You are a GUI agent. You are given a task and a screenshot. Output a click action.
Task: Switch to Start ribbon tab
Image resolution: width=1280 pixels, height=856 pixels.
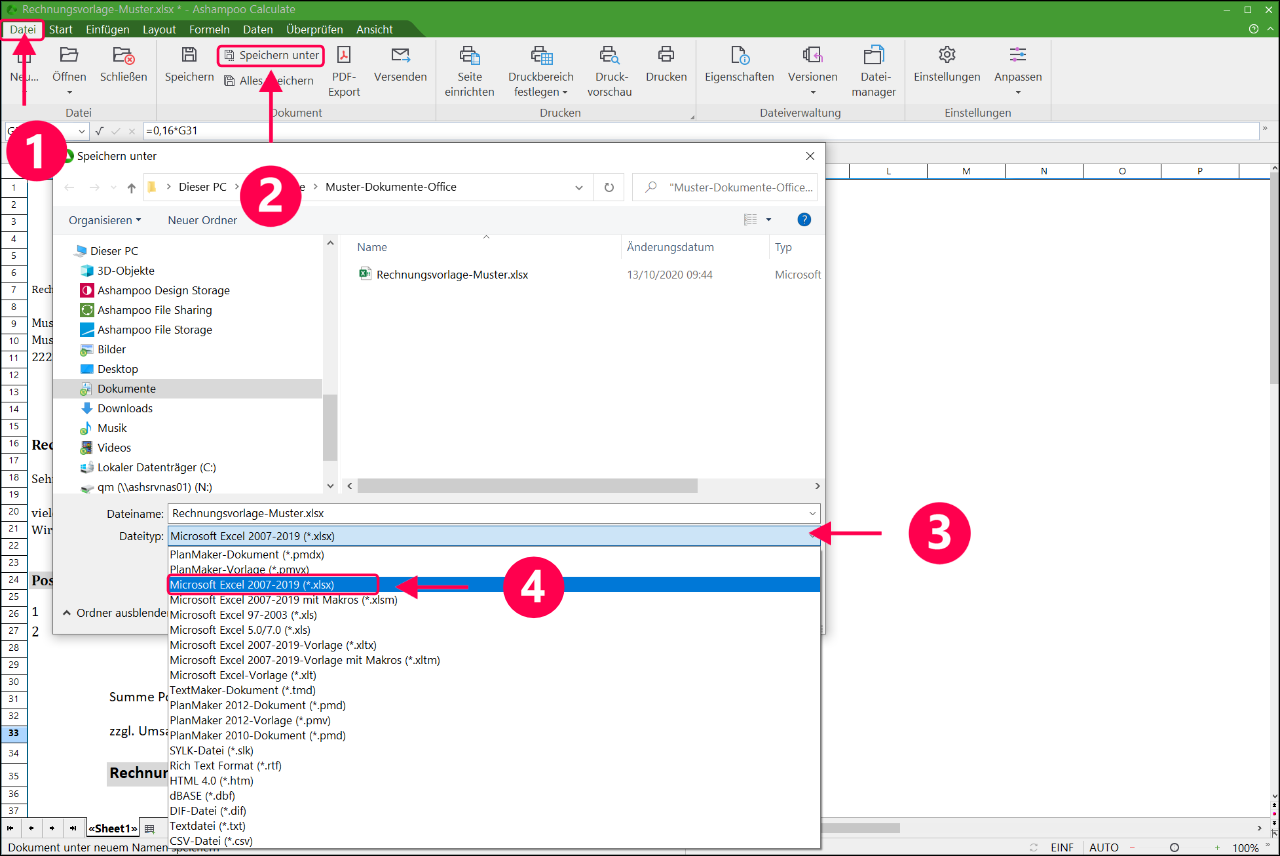click(x=60, y=29)
